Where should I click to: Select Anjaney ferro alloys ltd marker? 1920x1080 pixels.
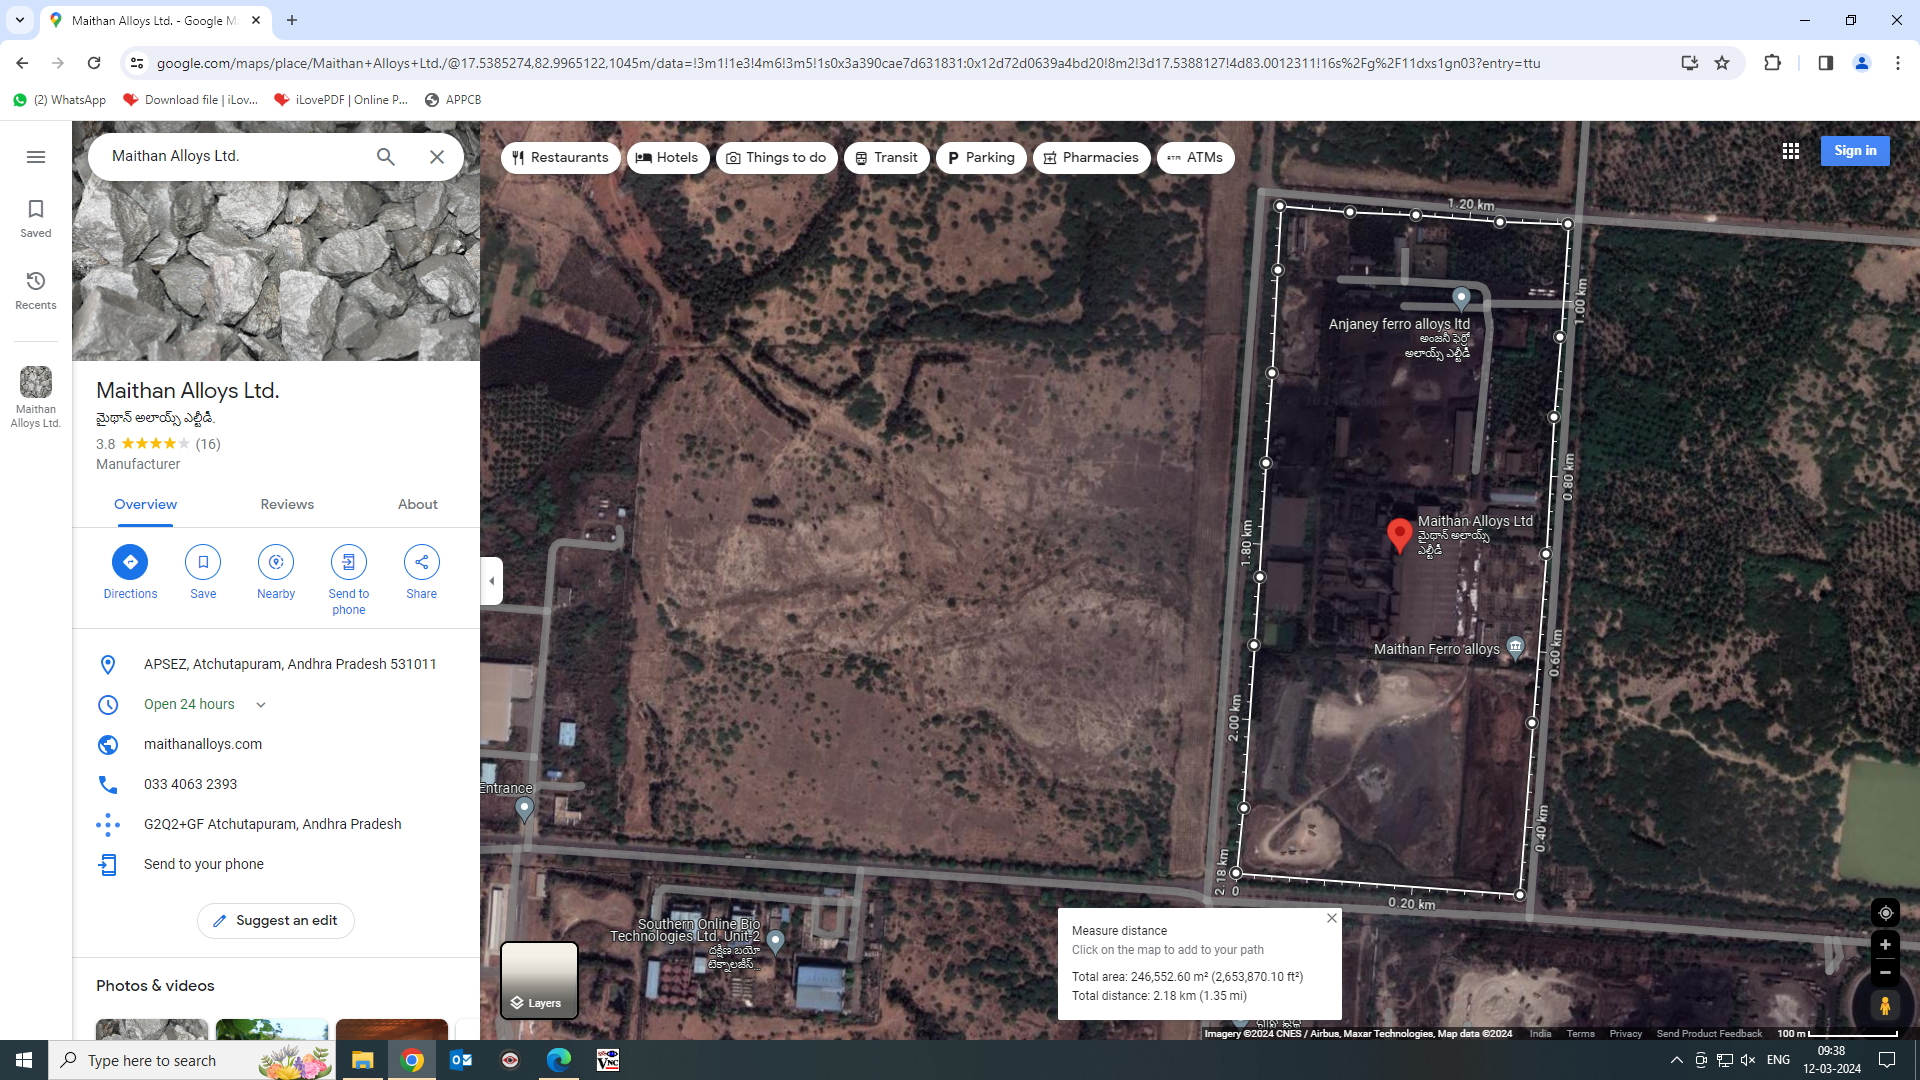click(x=1461, y=298)
